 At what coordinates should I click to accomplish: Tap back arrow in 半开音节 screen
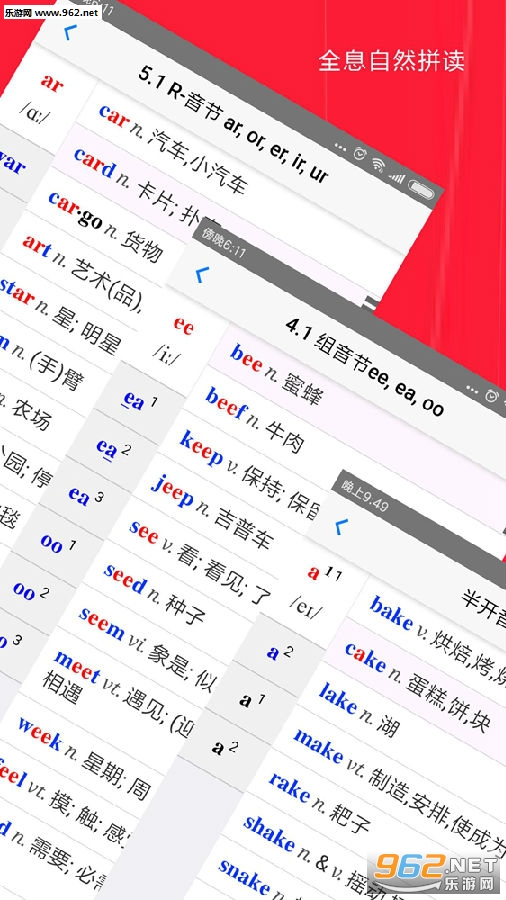coord(341,525)
